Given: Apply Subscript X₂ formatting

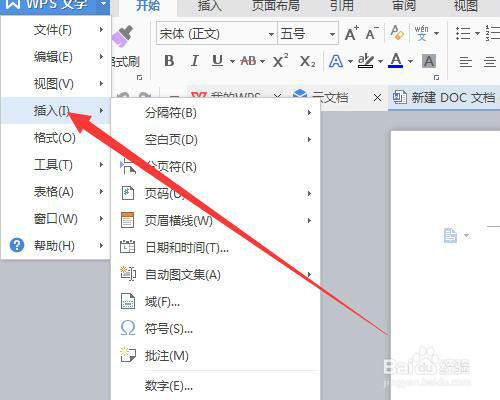Looking at the screenshot, I should coord(307,61).
